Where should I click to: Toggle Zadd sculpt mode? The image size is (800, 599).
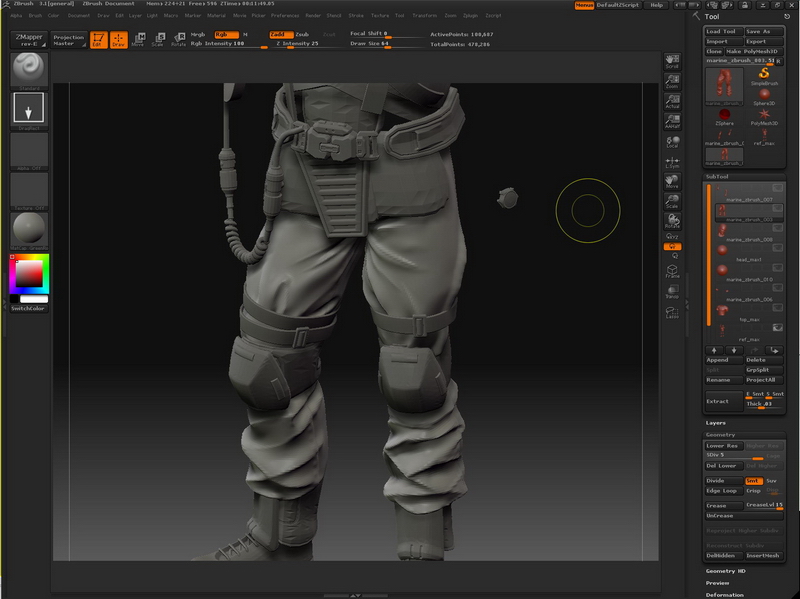click(281, 34)
